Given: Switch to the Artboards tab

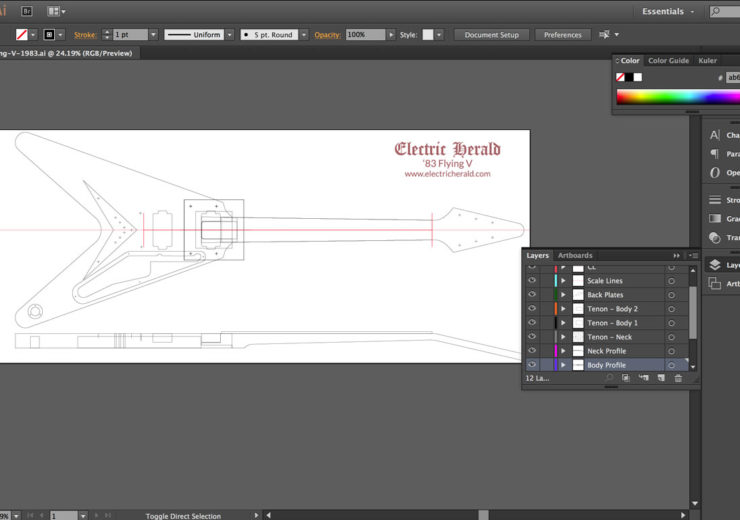Looking at the screenshot, I should click(575, 255).
